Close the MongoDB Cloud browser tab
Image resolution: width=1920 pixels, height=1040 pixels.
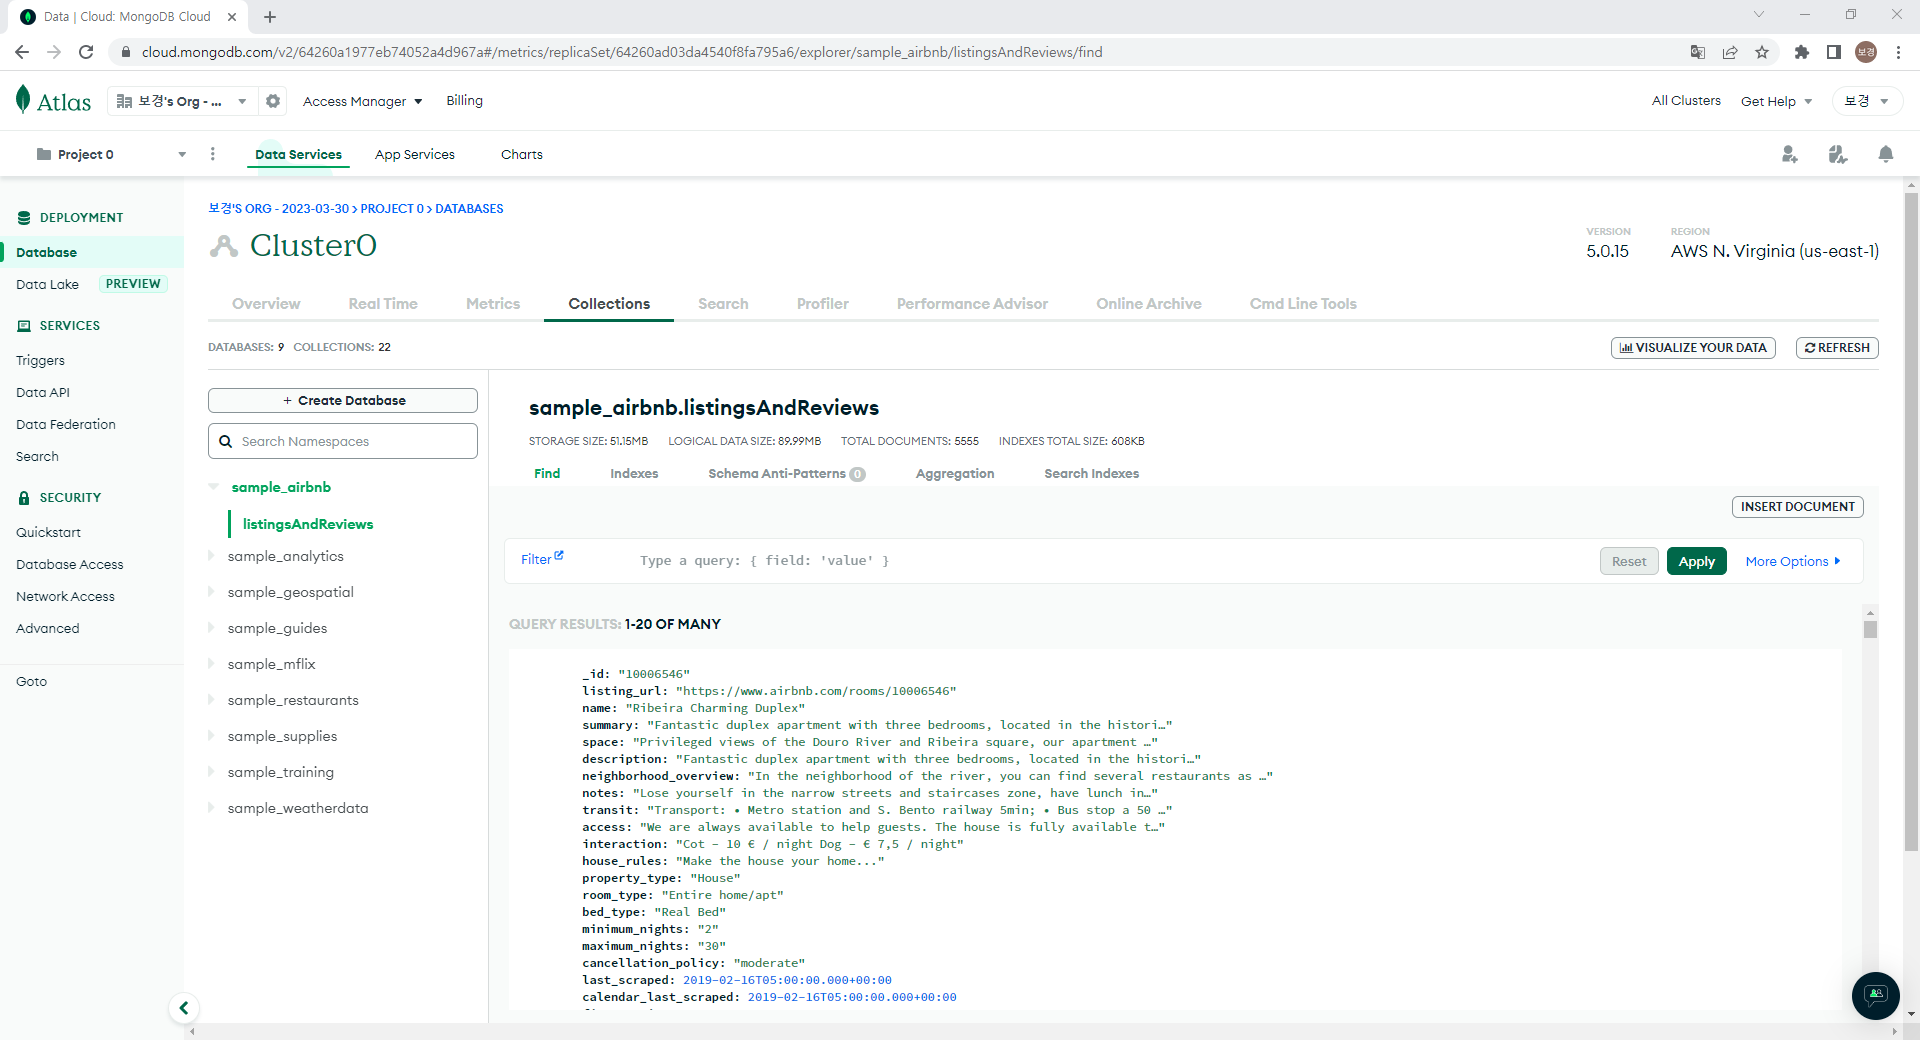tap(232, 17)
